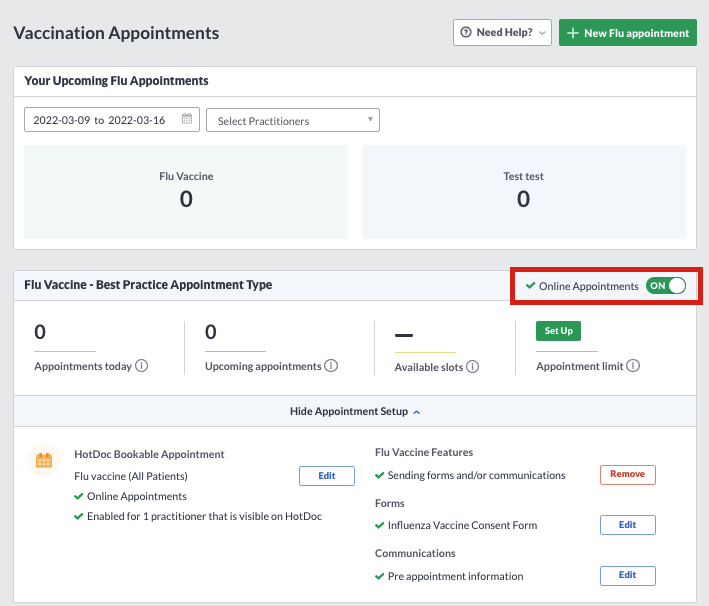
Task: Click the Communications subheading
Action: pyautogui.click(x=415, y=553)
